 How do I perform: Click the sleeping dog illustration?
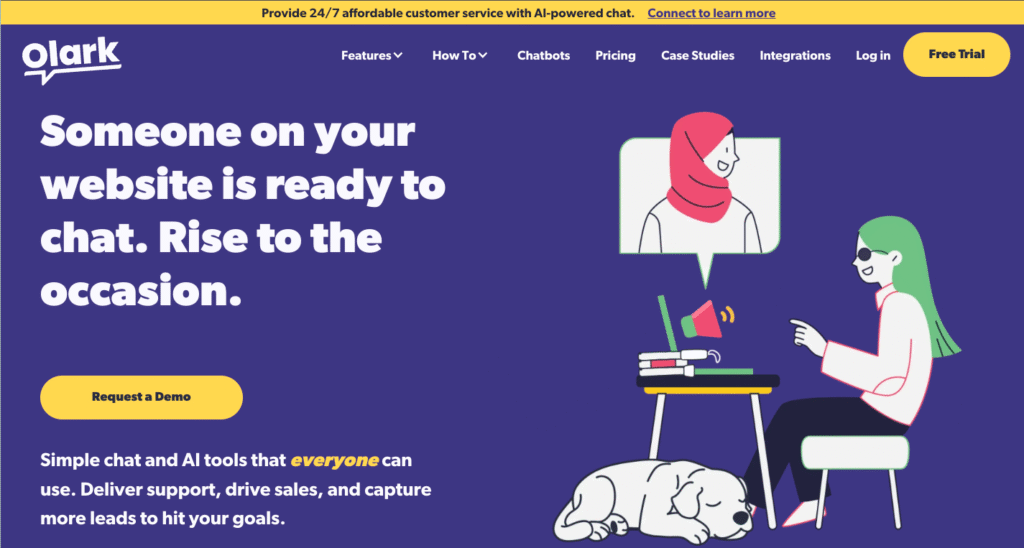click(x=653, y=501)
